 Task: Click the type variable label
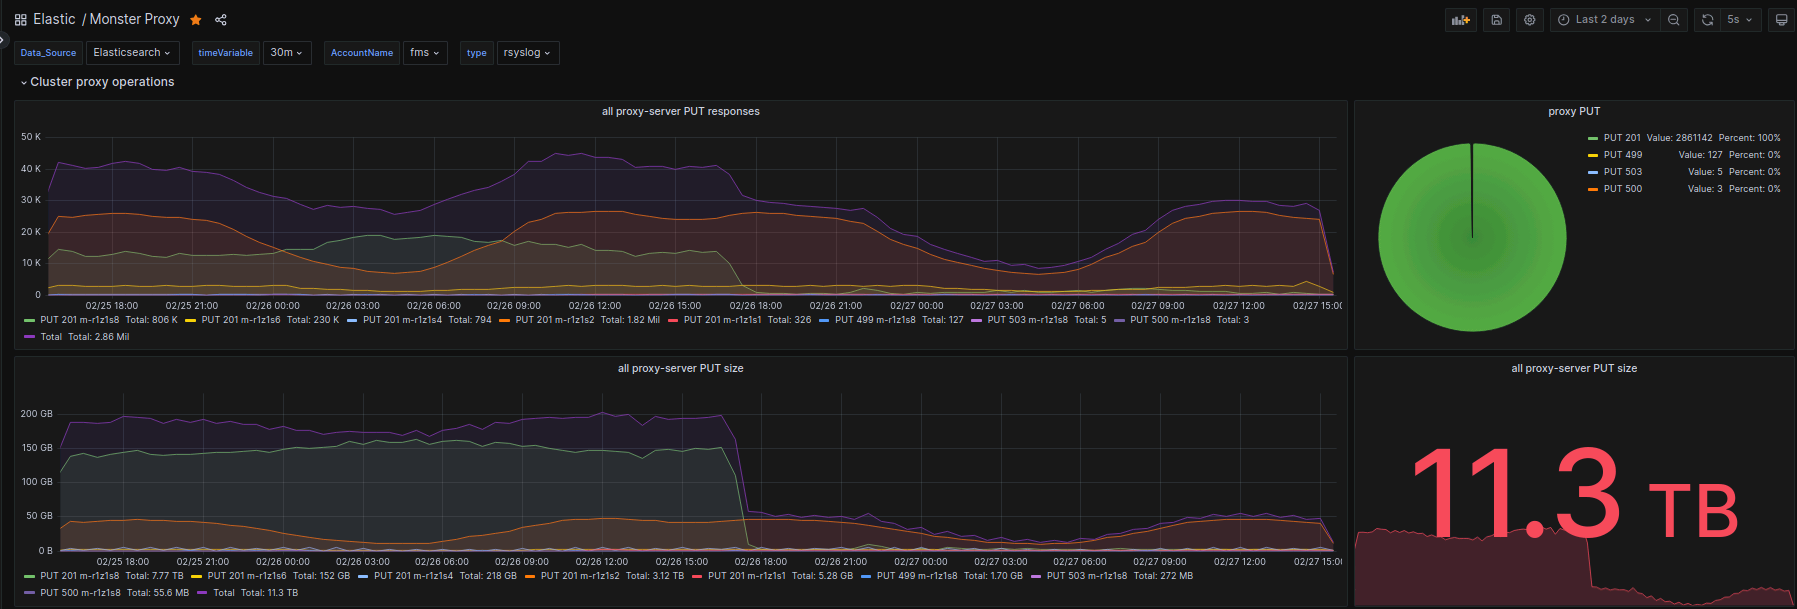[x=476, y=53]
